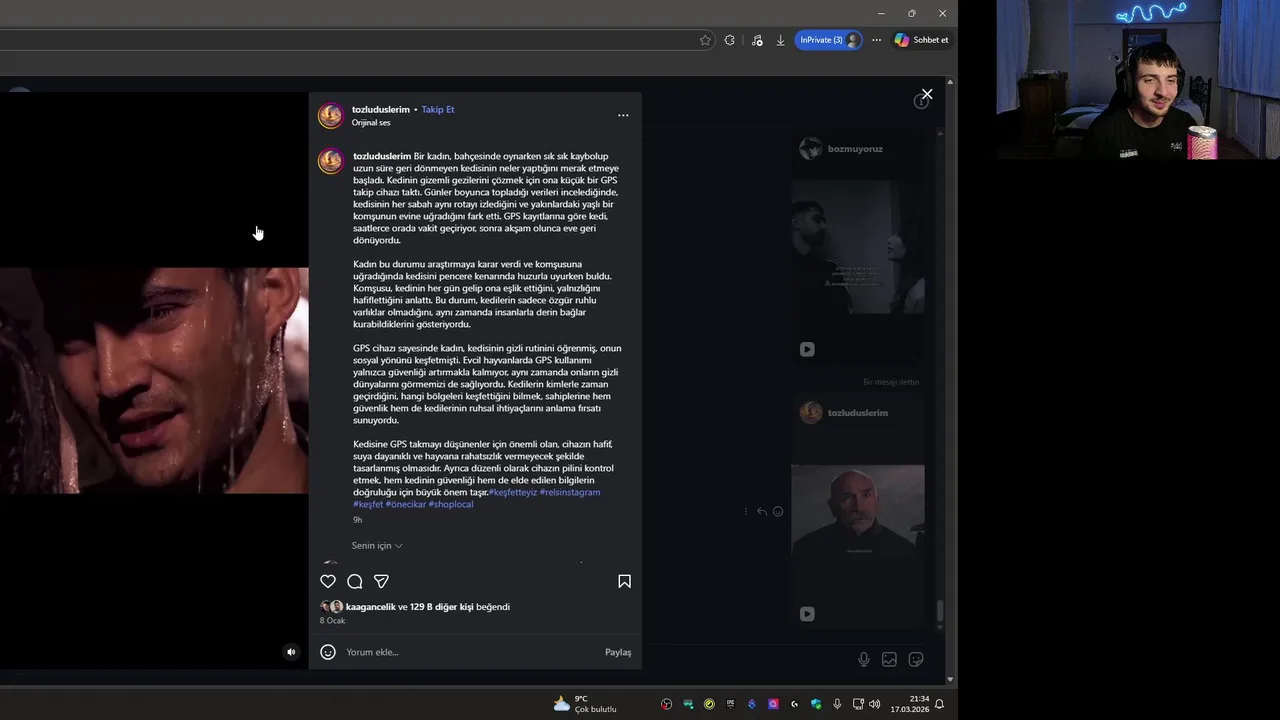Click the chat scrollbar handle
Screen dimensions: 1280x720
click(939, 611)
